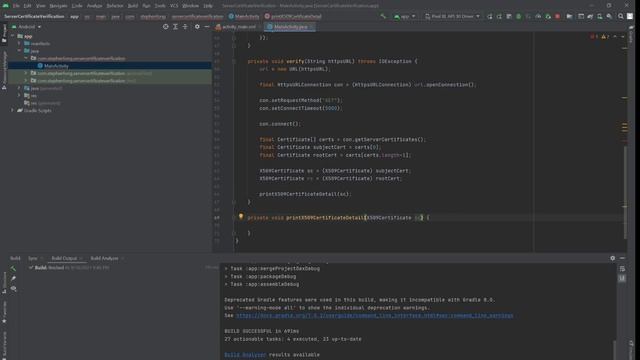This screenshot has width=640, height=360.
Task: Expand the Gradle Scripts node
Action: click(13, 110)
